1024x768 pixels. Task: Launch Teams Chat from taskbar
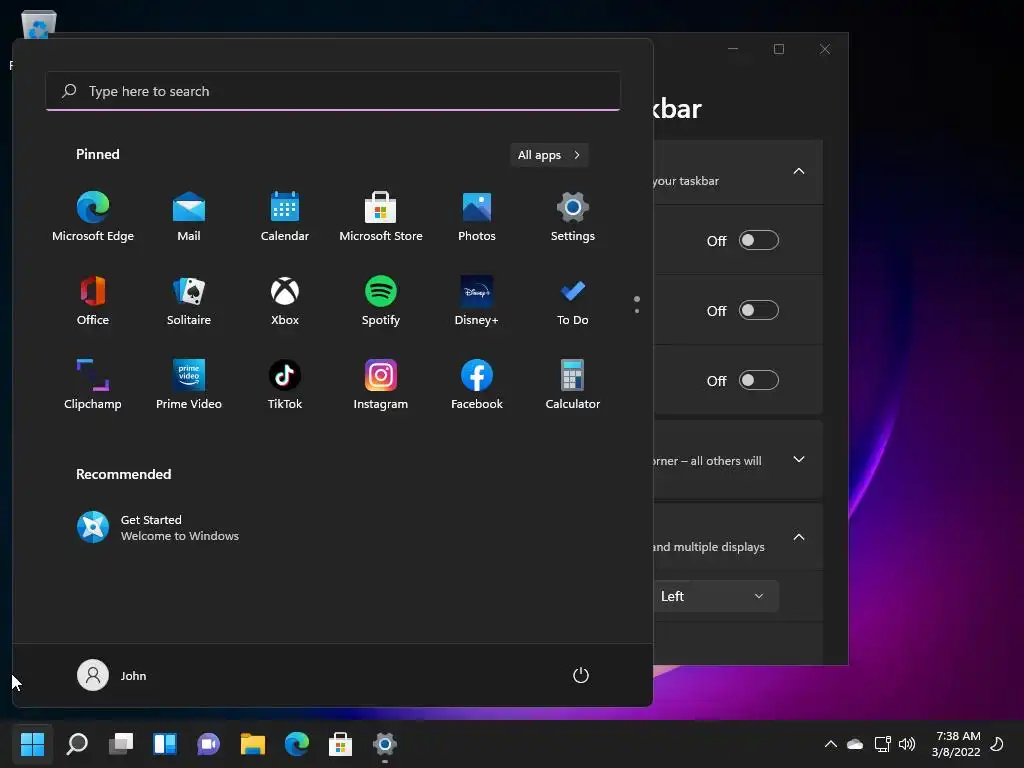tap(208, 744)
